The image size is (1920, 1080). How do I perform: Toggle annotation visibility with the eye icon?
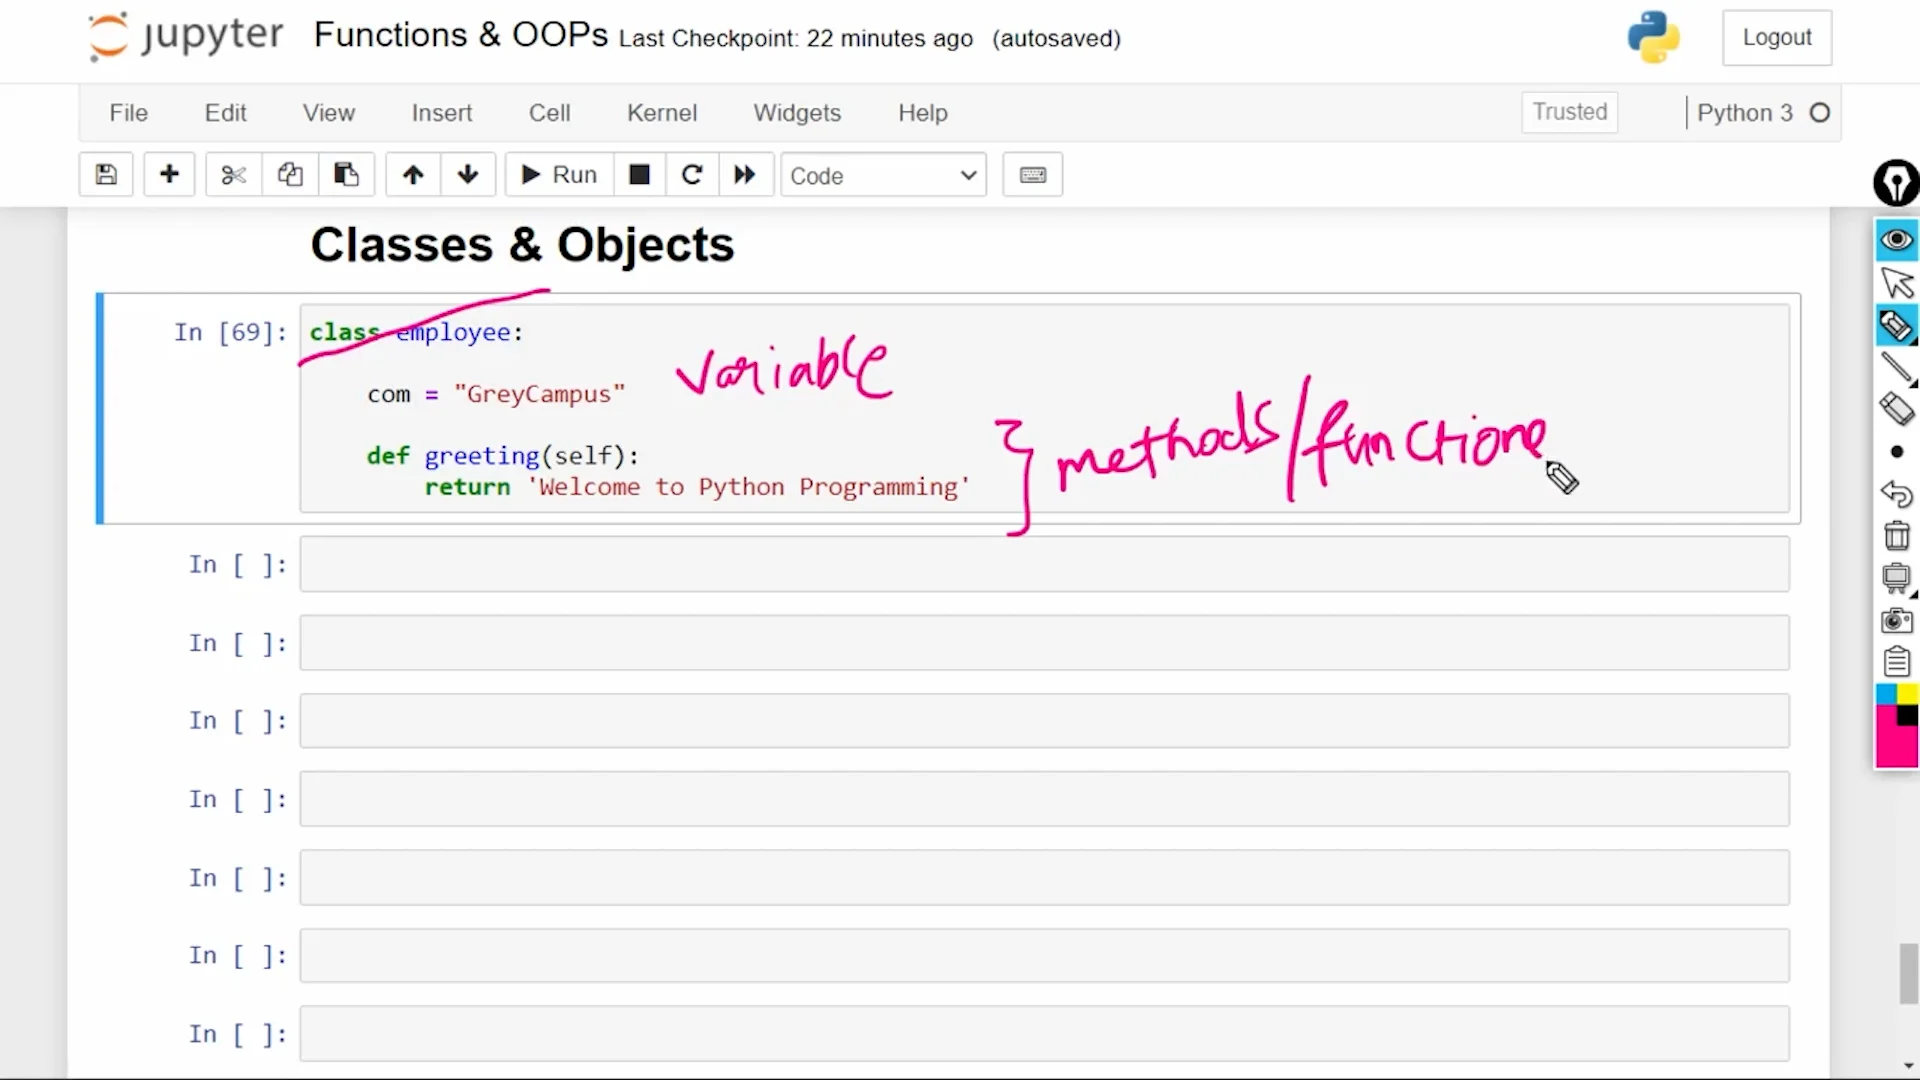tap(1896, 240)
